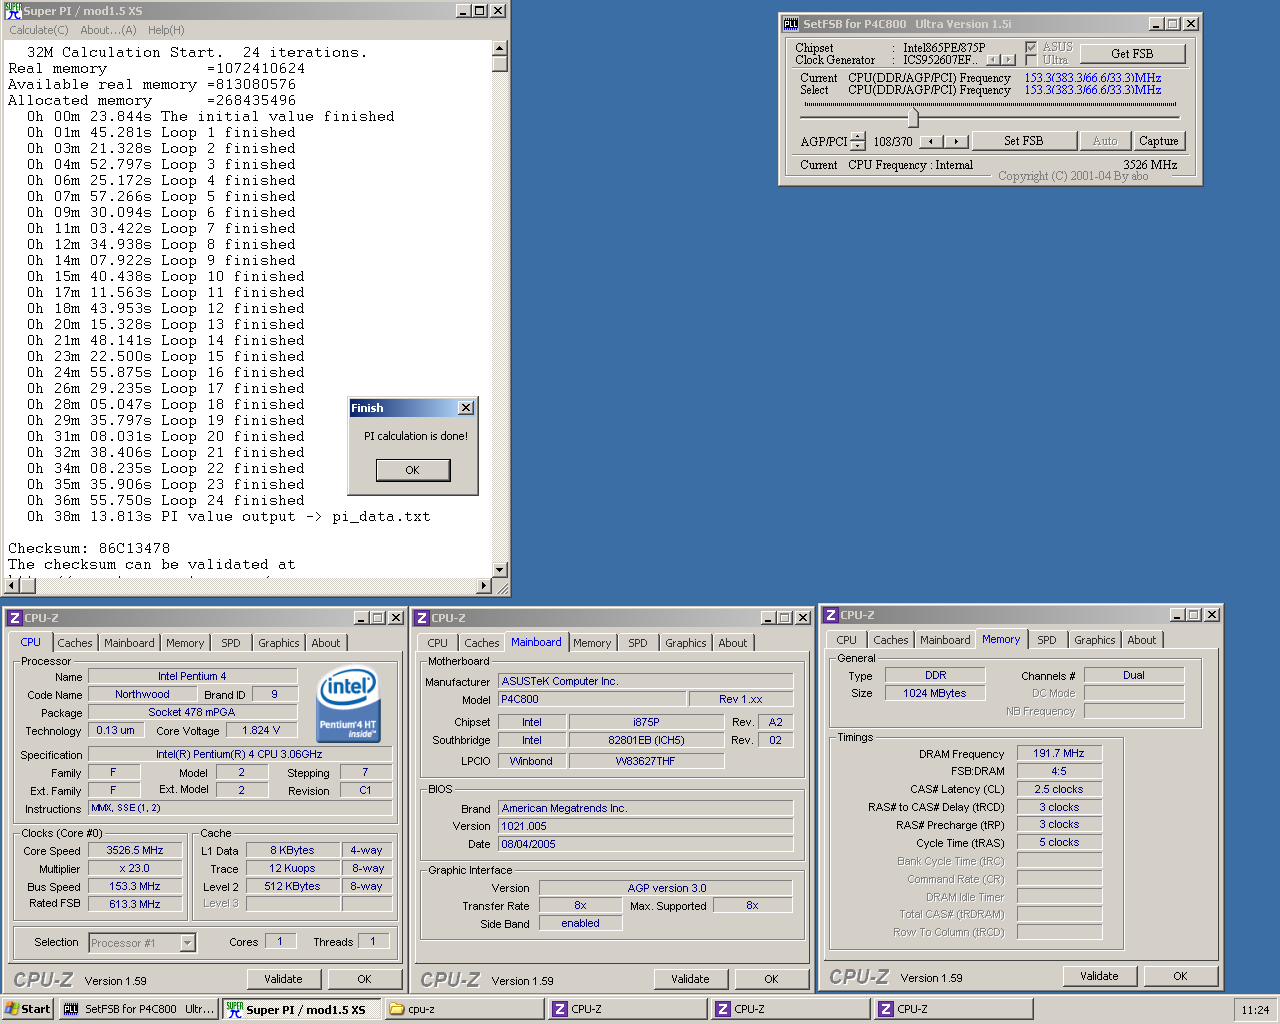1280x1024 pixels.
Task: Increase AGP/PCI with spinner up arrow
Action: coord(858,136)
